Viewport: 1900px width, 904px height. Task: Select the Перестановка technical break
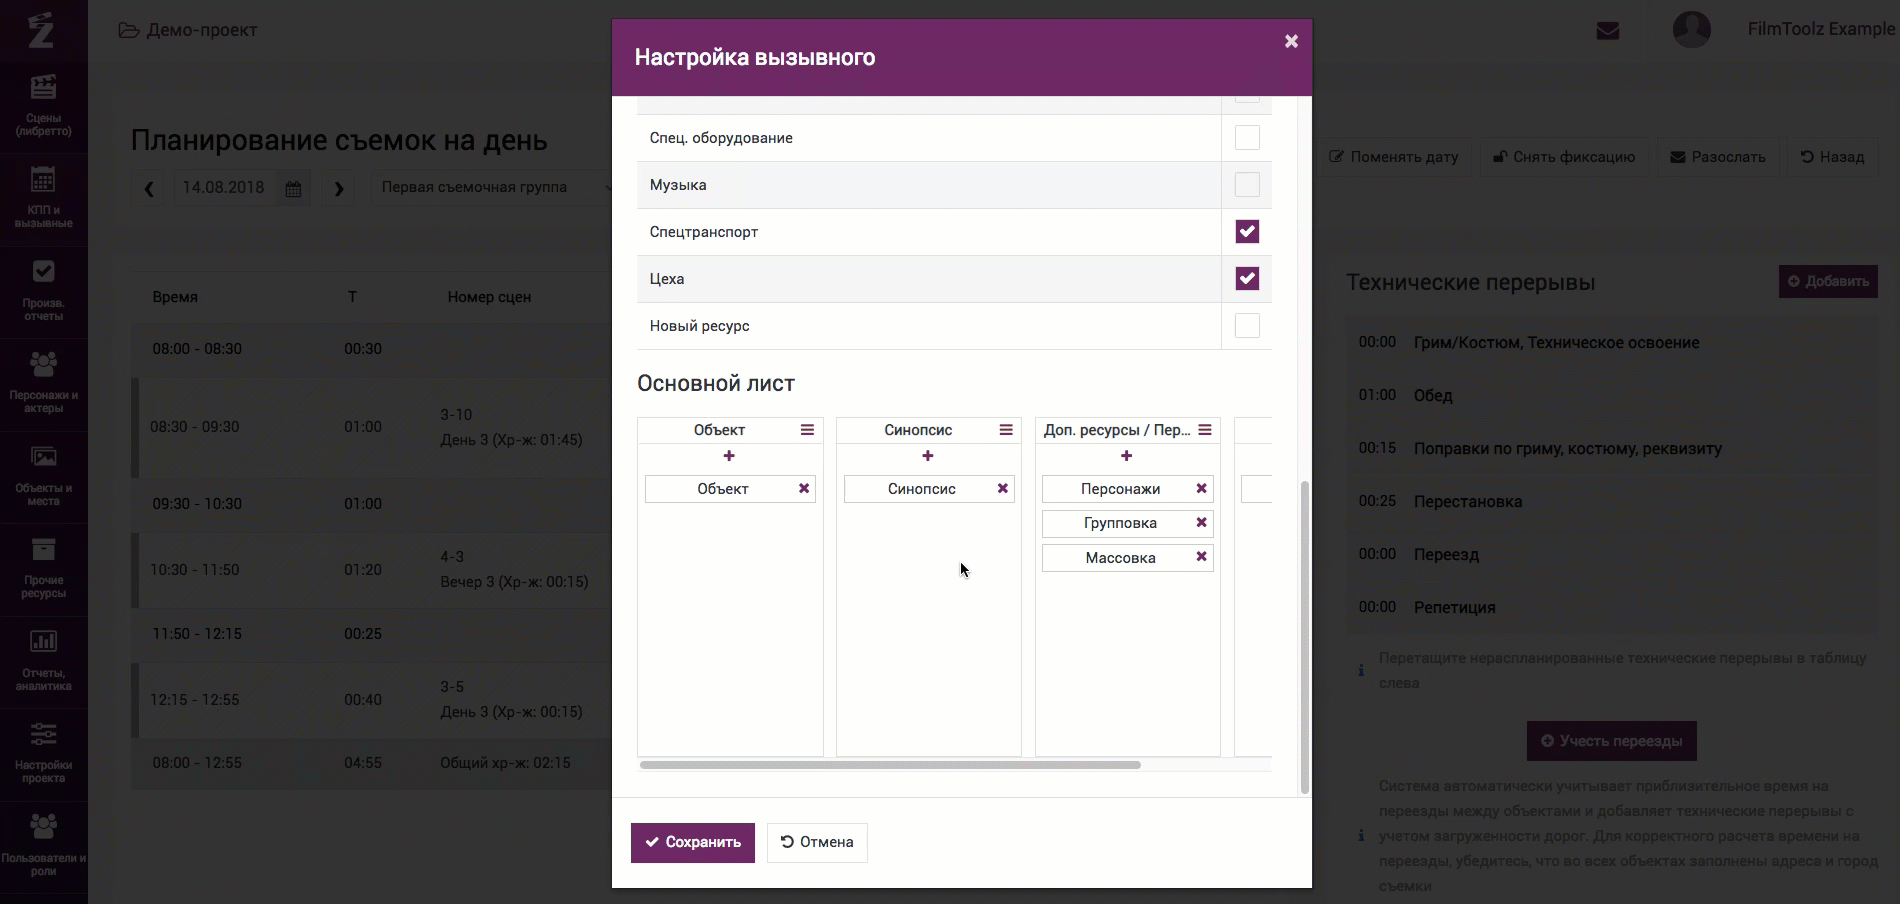tap(1611, 502)
